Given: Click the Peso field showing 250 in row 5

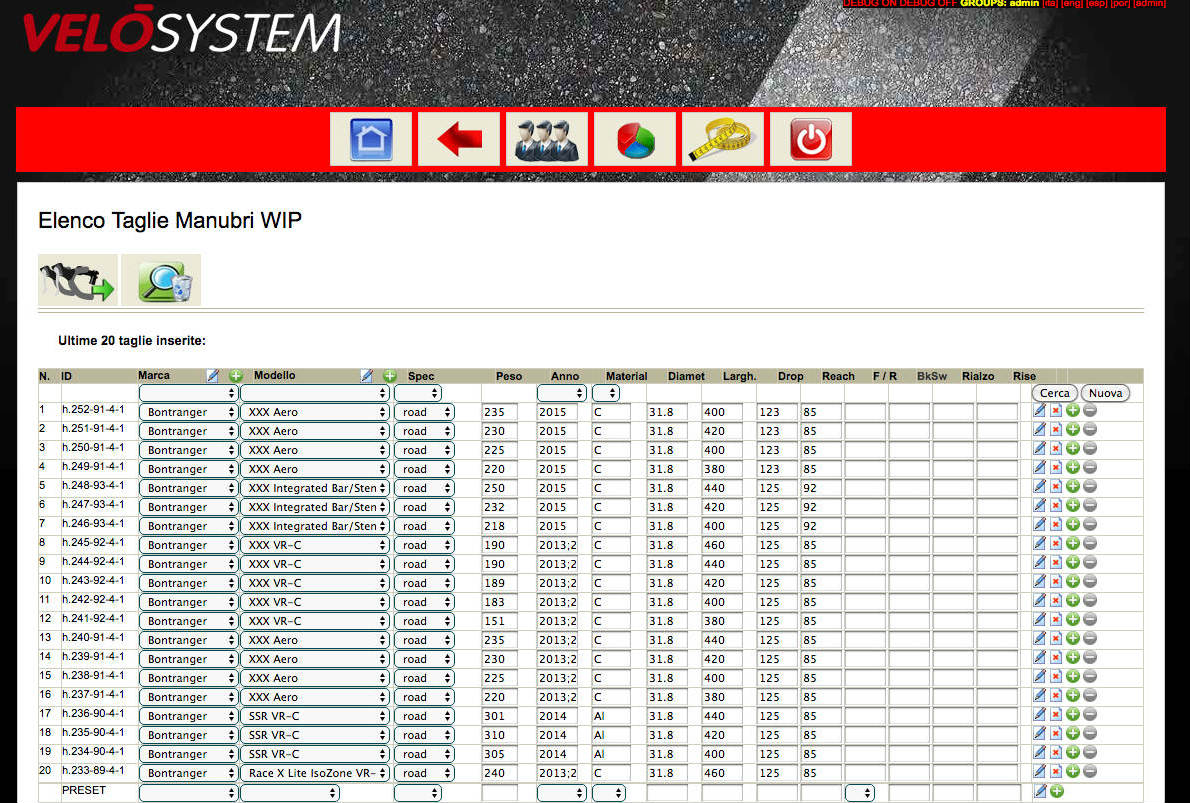Looking at the screenshot, I should (x=499, y=488).
